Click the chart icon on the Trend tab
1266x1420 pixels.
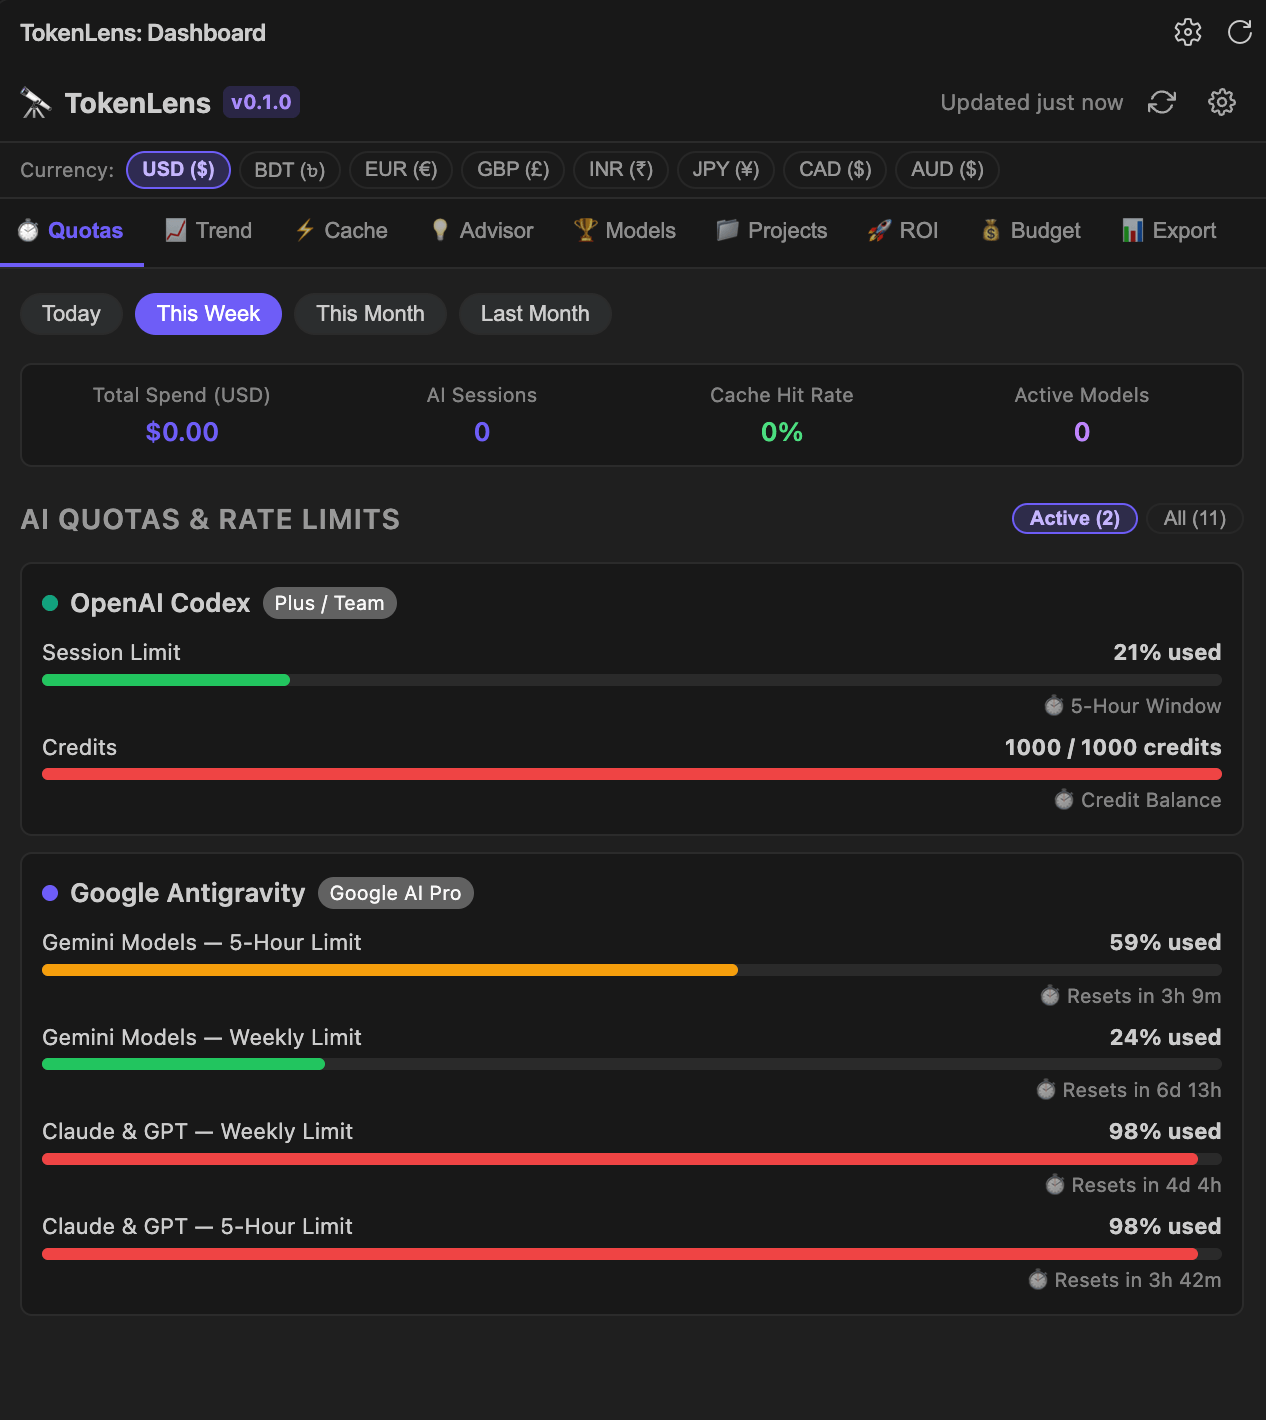click(x=176, y=231)
